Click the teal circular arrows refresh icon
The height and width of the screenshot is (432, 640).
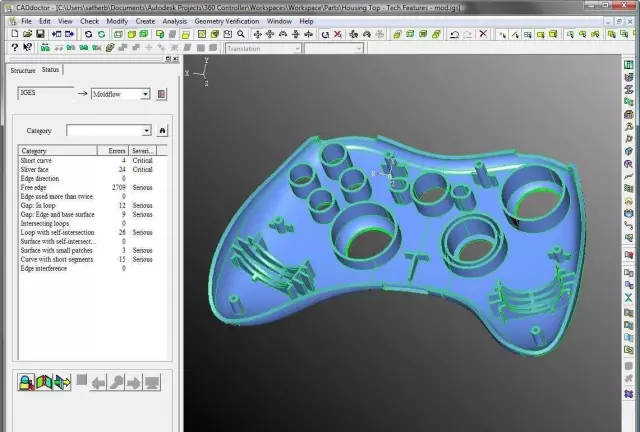pos(101,34)
